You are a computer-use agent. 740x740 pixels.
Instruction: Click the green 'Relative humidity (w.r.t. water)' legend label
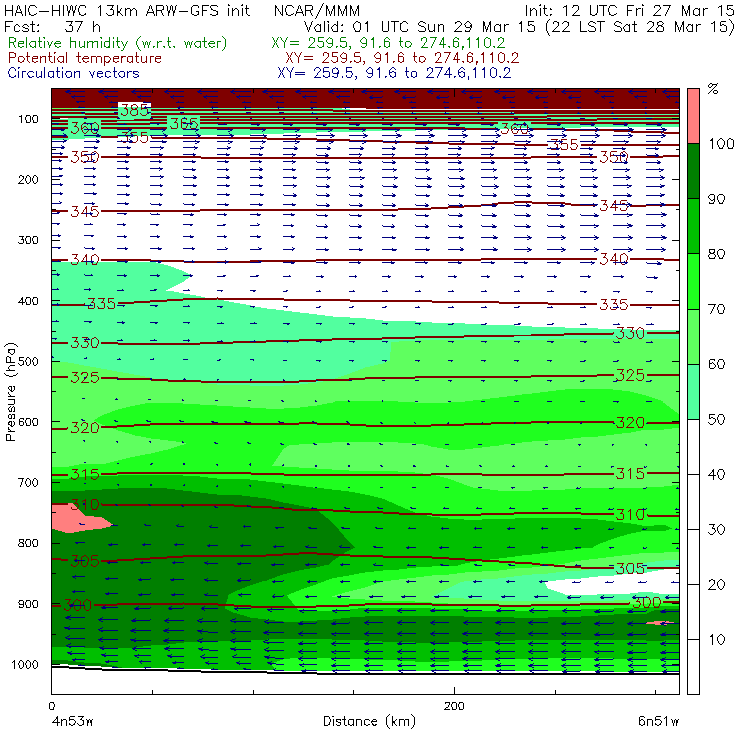click(x=118, y=43)
